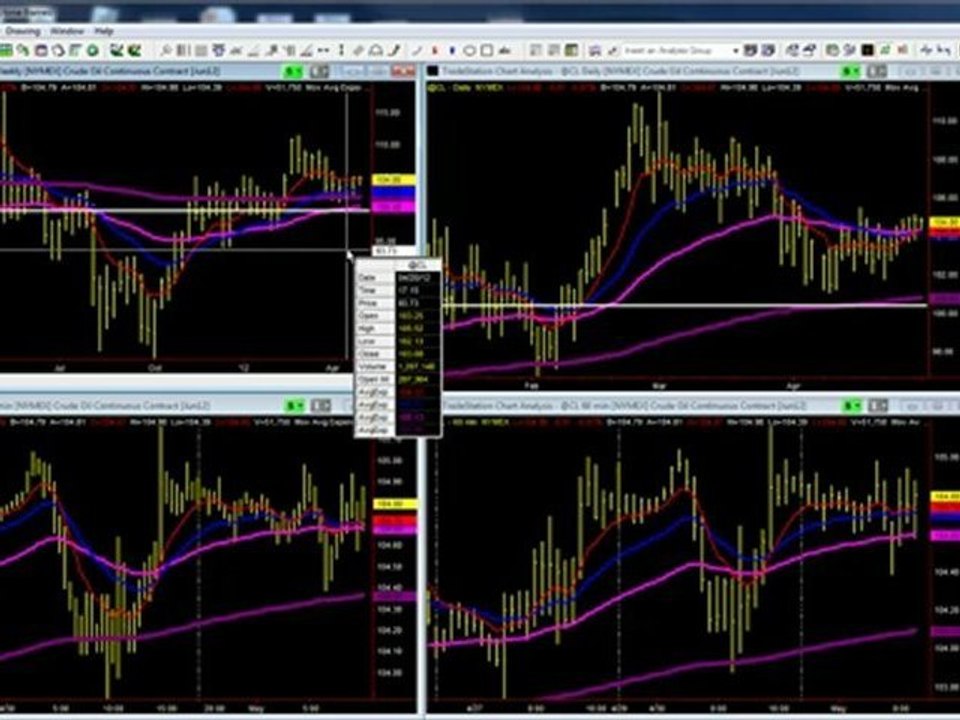
Task: Click the Price row in data tip window
Action: coord(397,303)
